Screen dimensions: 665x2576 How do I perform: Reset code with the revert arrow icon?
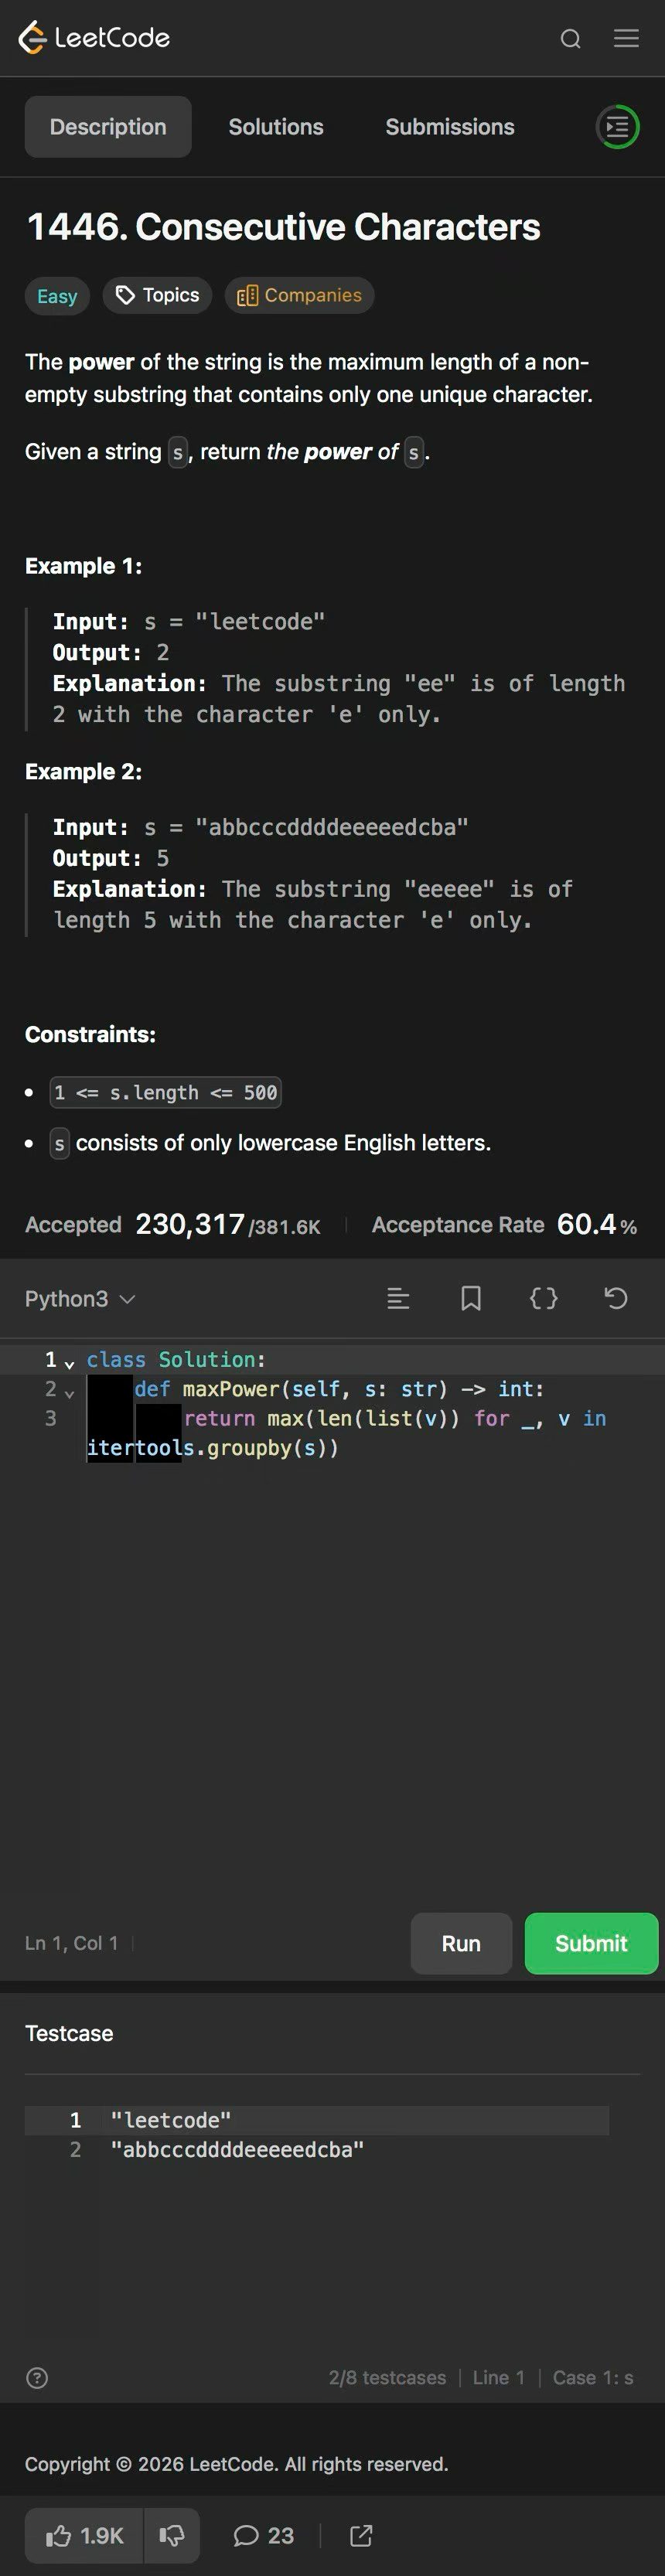coord(616,1298)
